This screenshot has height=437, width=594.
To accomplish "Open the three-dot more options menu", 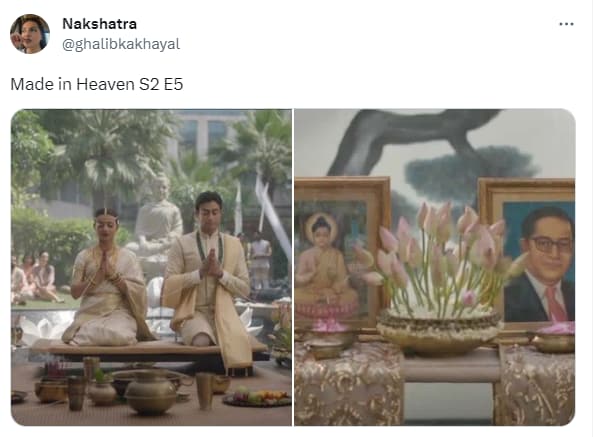I will point(566,24).
